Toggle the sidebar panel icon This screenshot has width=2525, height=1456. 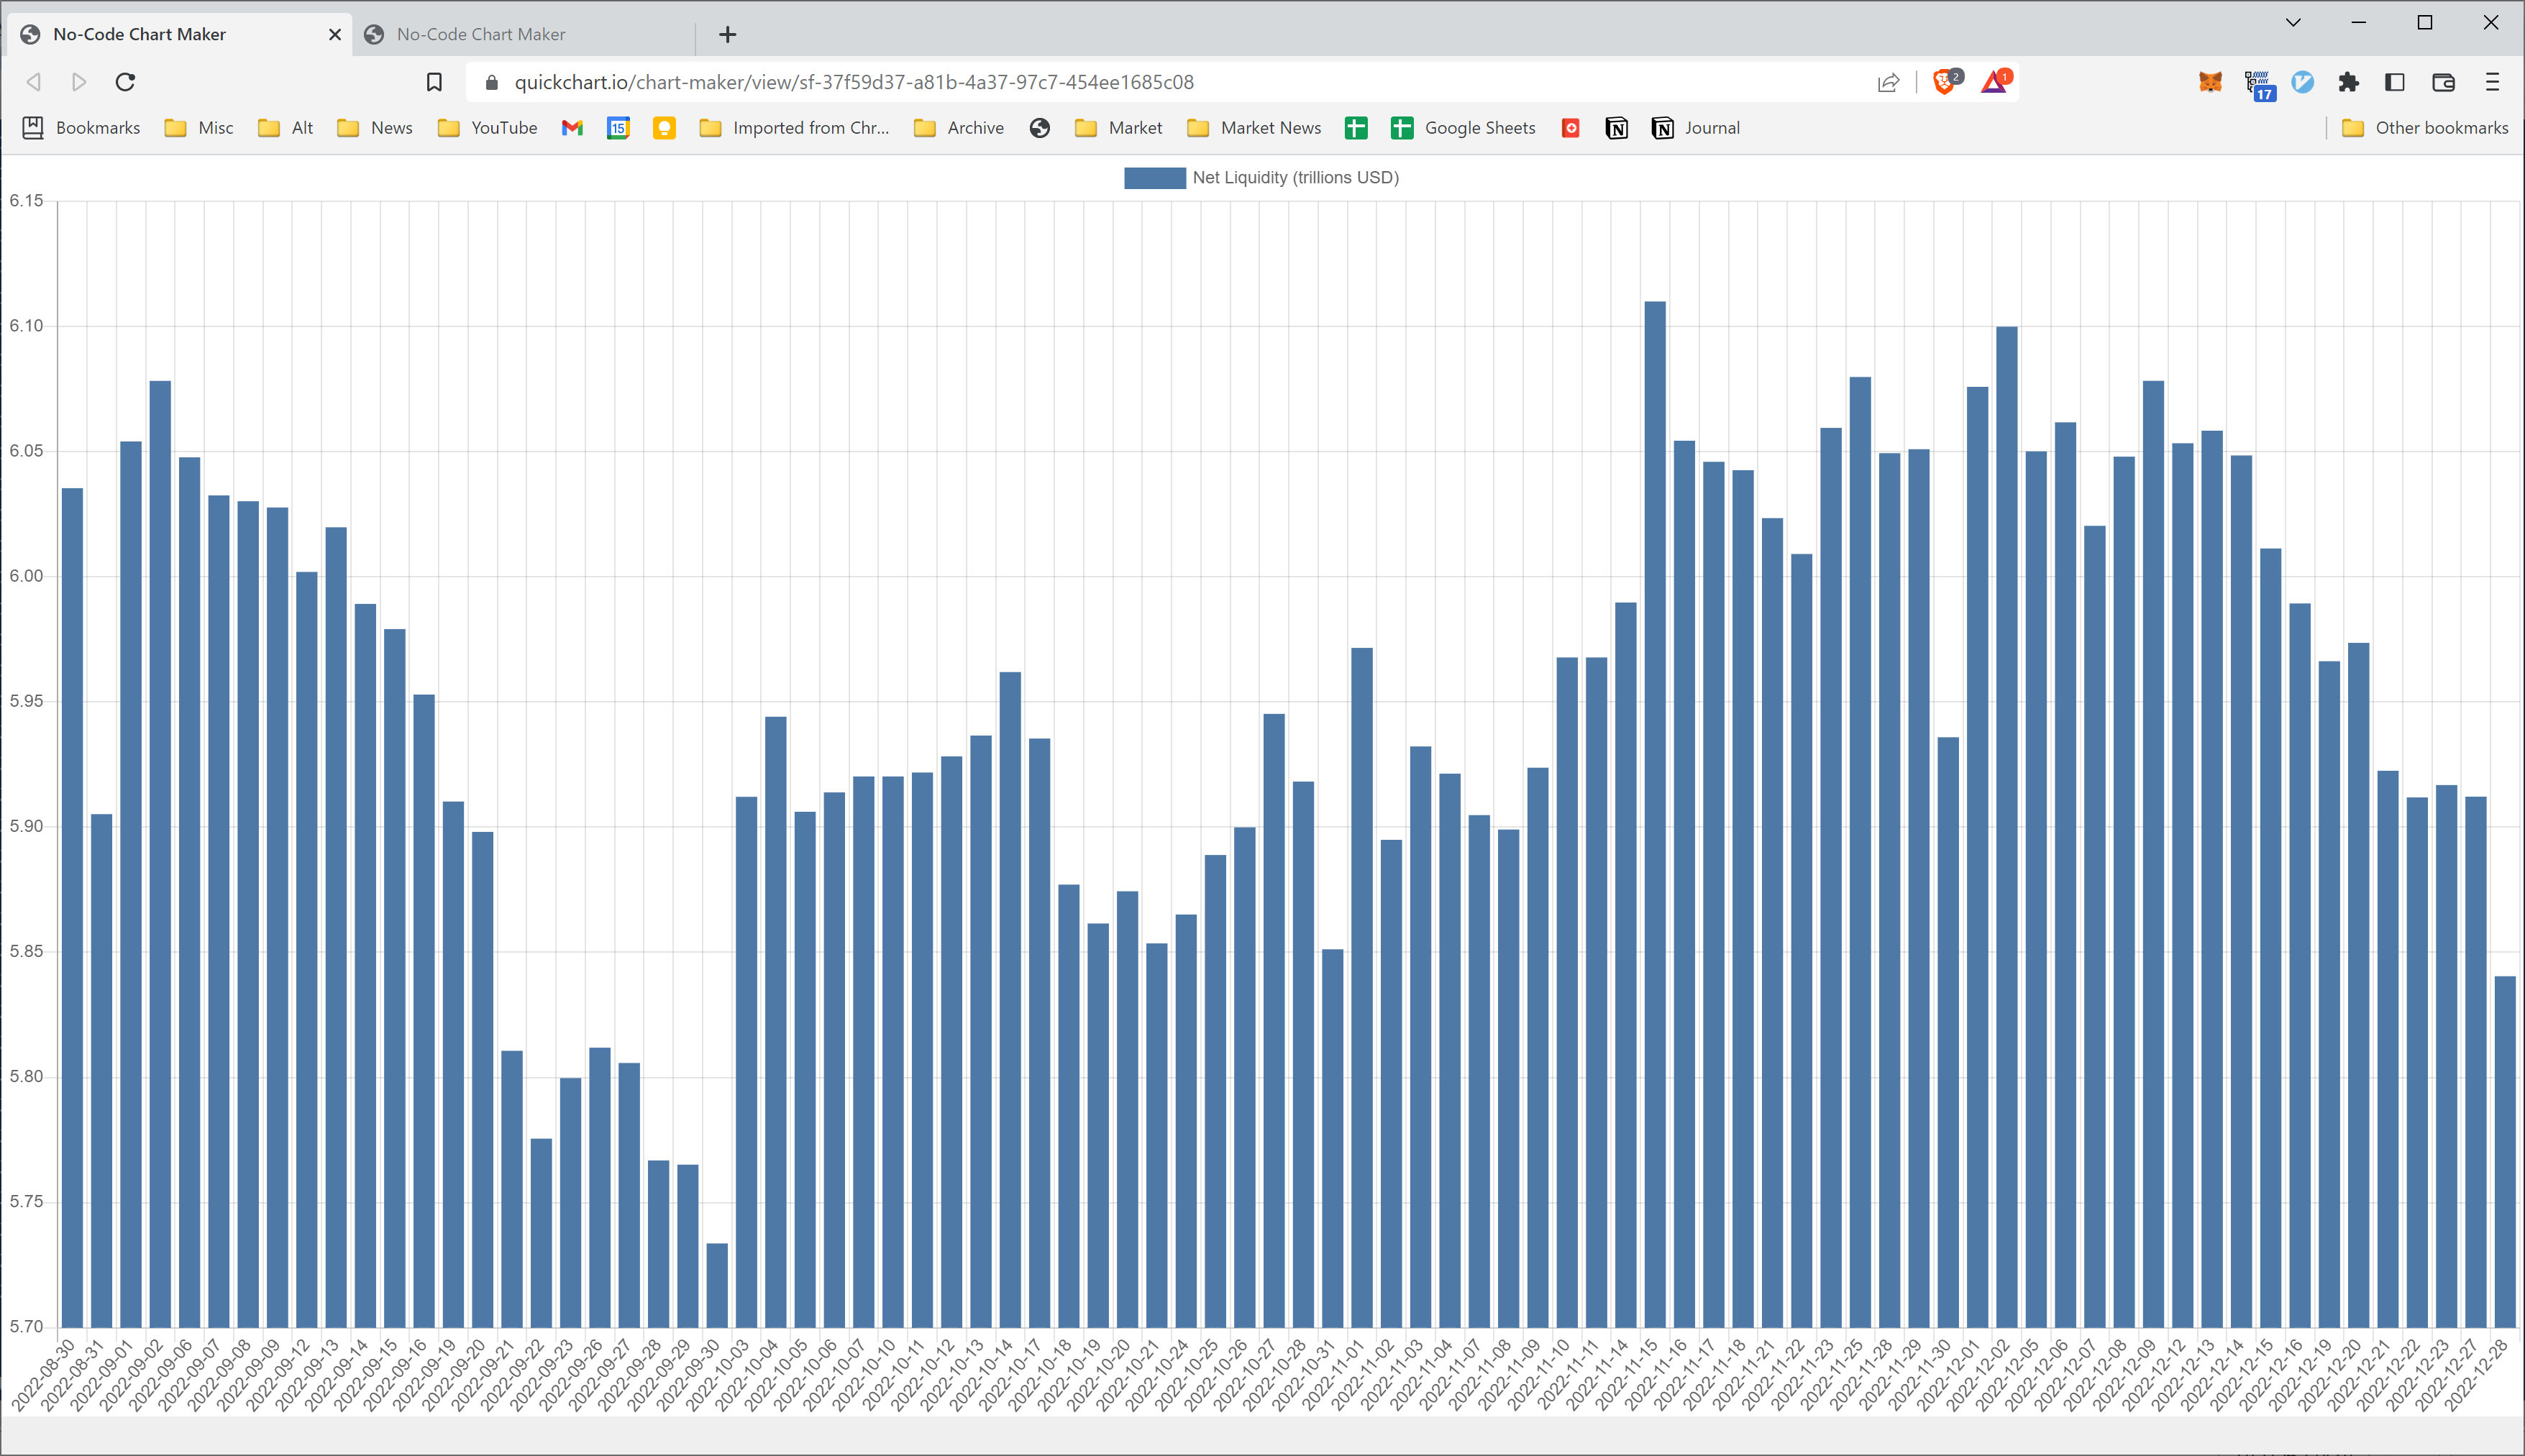tap(2395, 82)
